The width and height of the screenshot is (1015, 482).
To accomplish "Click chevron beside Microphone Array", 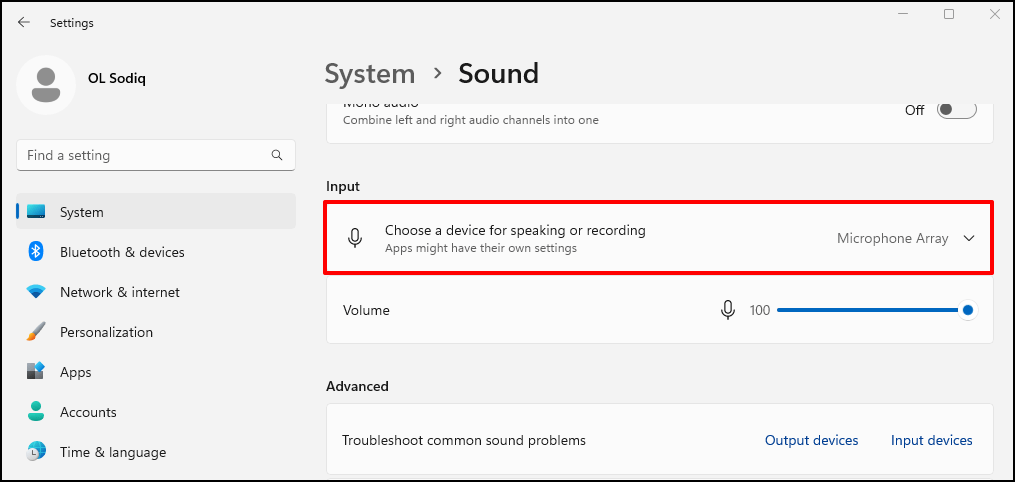I will [969, 238].
